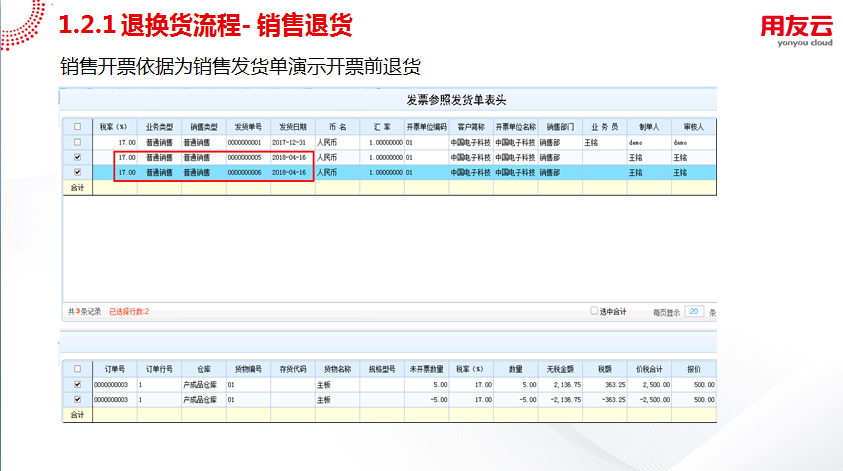This screenshot has height=471, width=843.
Task: Click the 未开票数量 column header
Action: [x=426, y=368]
